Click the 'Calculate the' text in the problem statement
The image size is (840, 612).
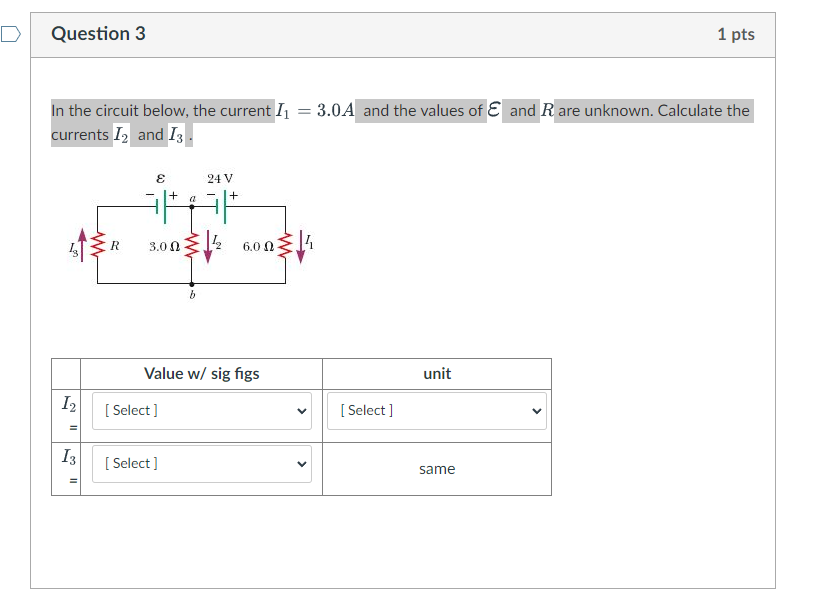pyautogui.click(x=703, y=111)
